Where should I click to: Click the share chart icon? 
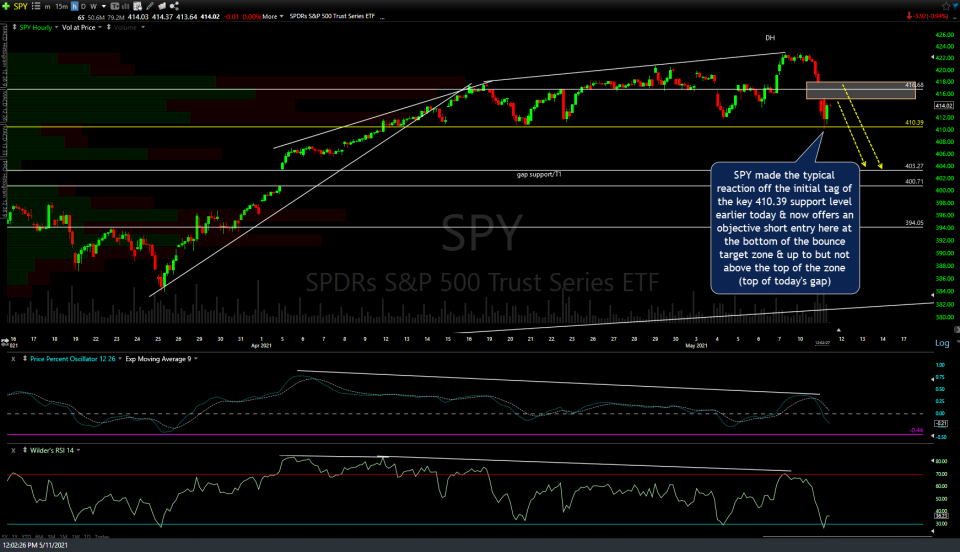[174, 6]
